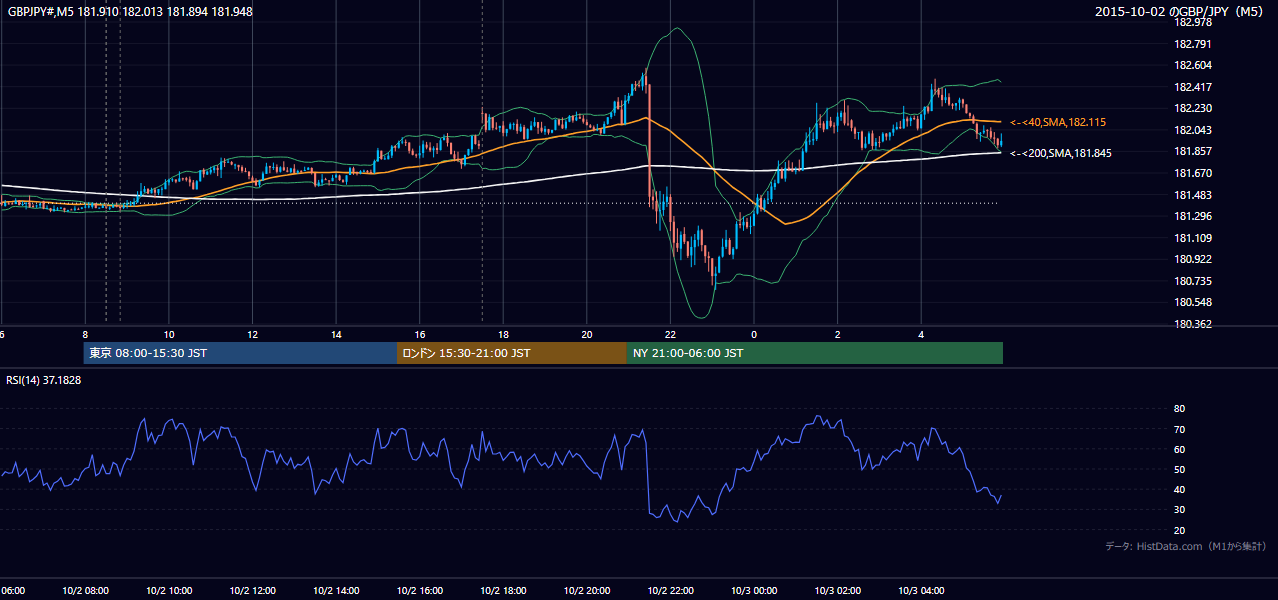Click the 10/2 20:00 time label

(588, 591)
